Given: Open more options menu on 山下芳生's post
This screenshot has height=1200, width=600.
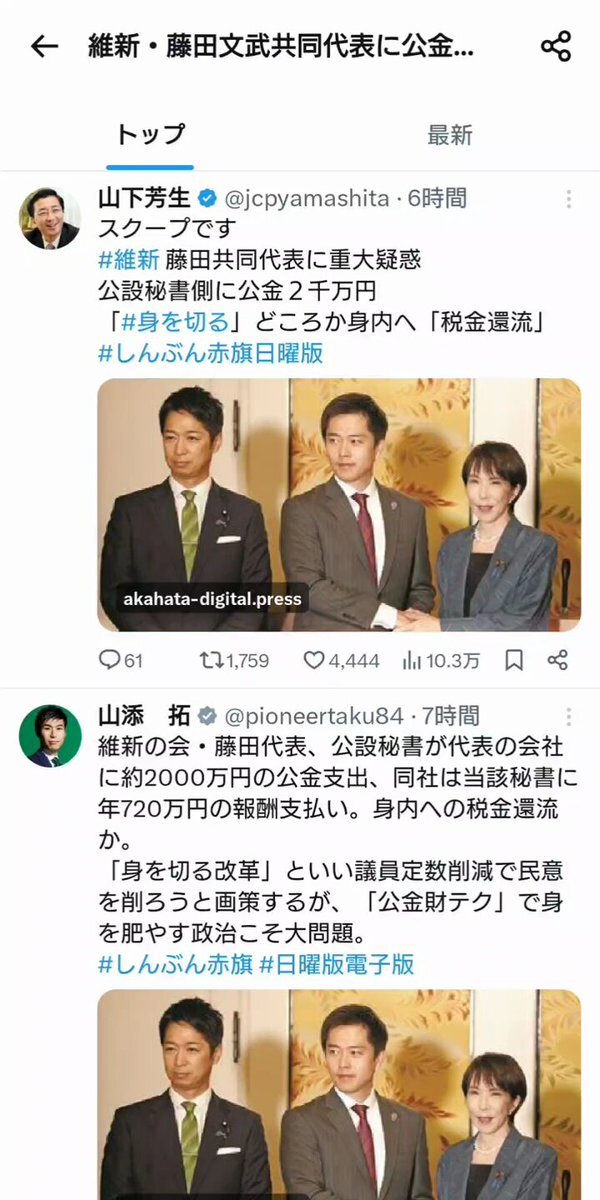Looking at the screenshot, I should click(569, 199).
